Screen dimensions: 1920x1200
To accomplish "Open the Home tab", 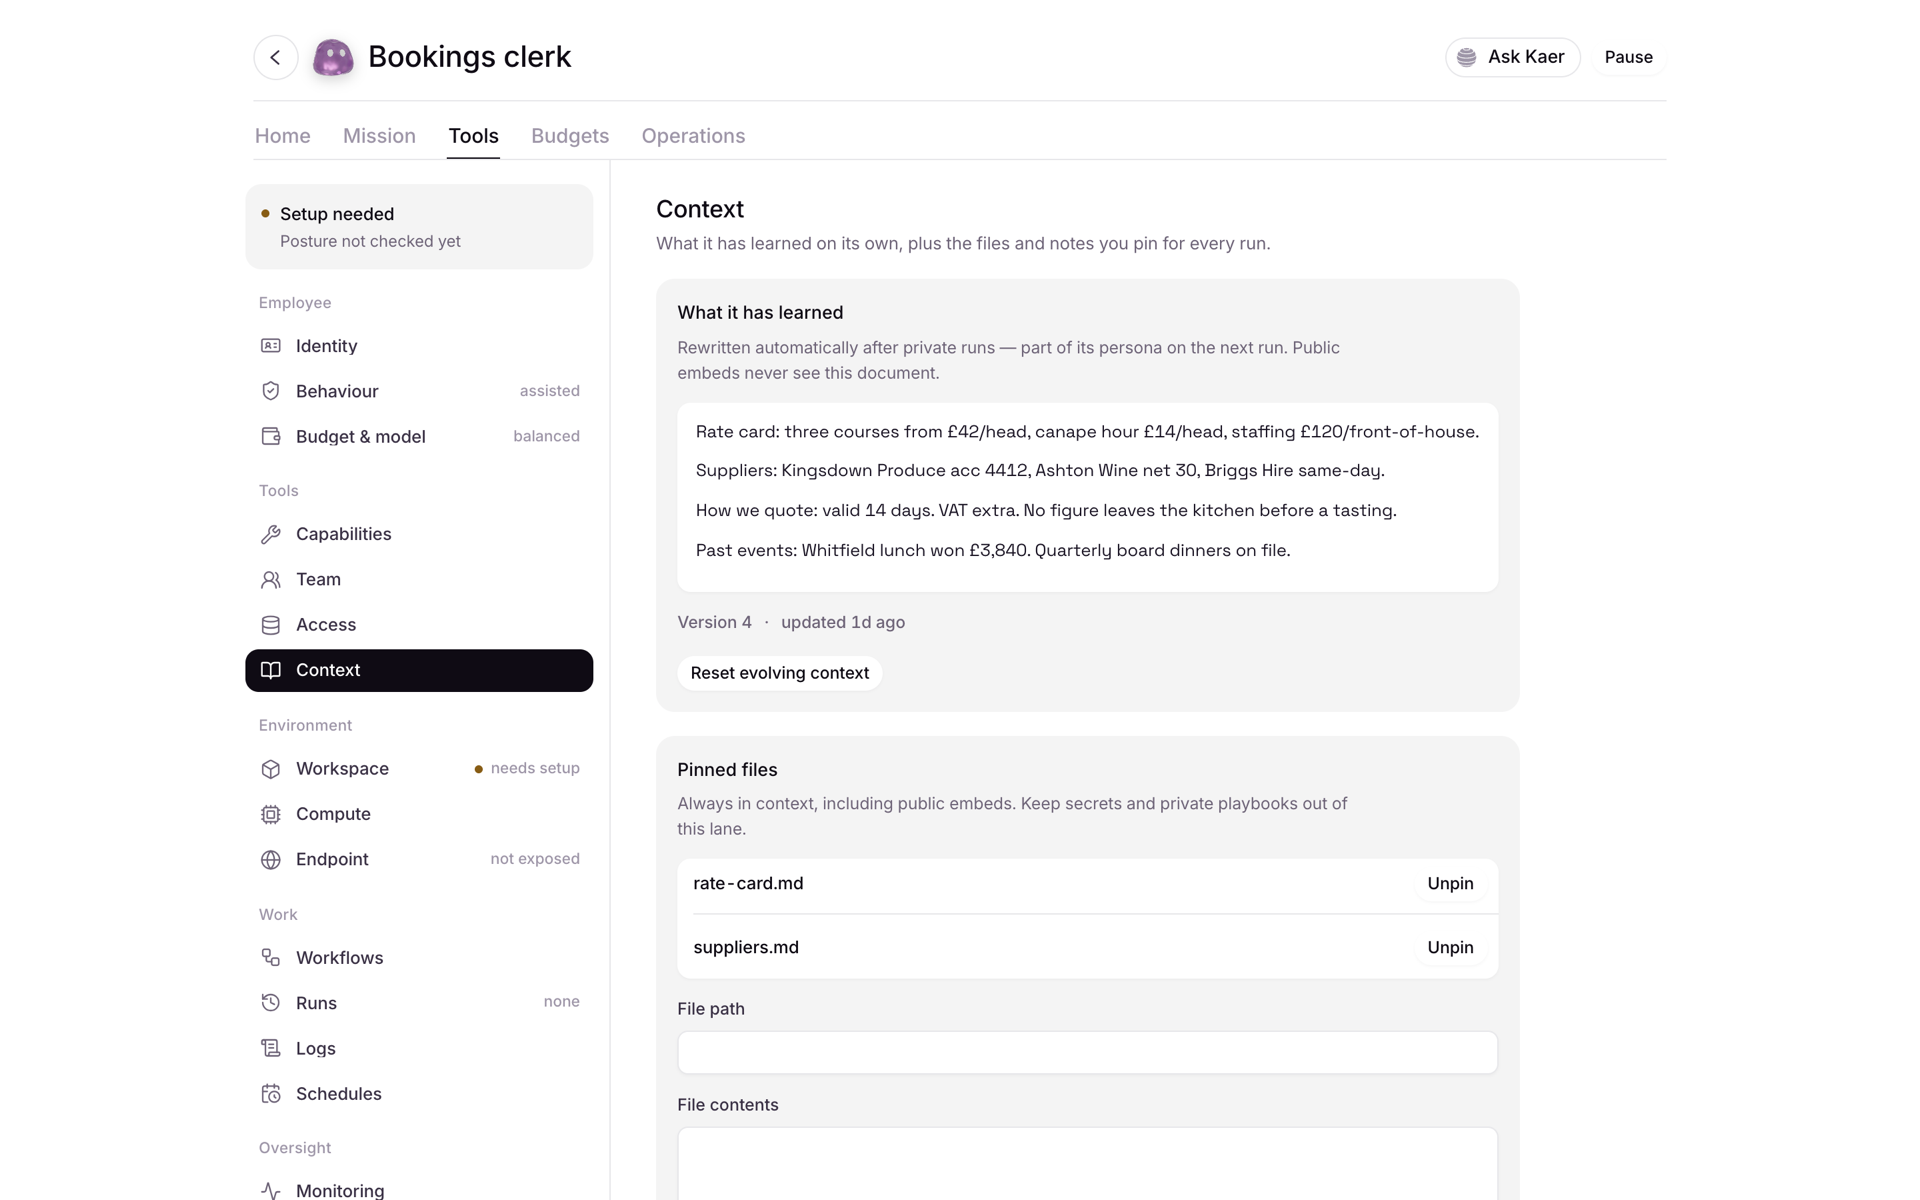I will tap(283, 136).
